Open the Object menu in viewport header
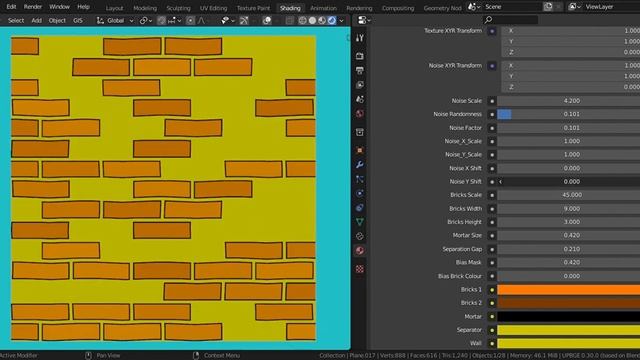640x360 pixels. point(57,20)
